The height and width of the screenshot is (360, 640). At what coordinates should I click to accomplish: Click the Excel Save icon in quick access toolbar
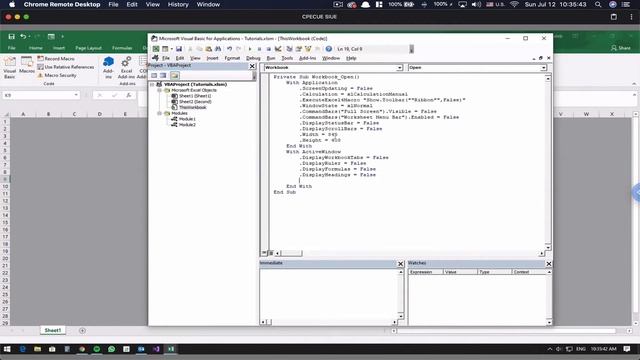[x=11, y=37]
